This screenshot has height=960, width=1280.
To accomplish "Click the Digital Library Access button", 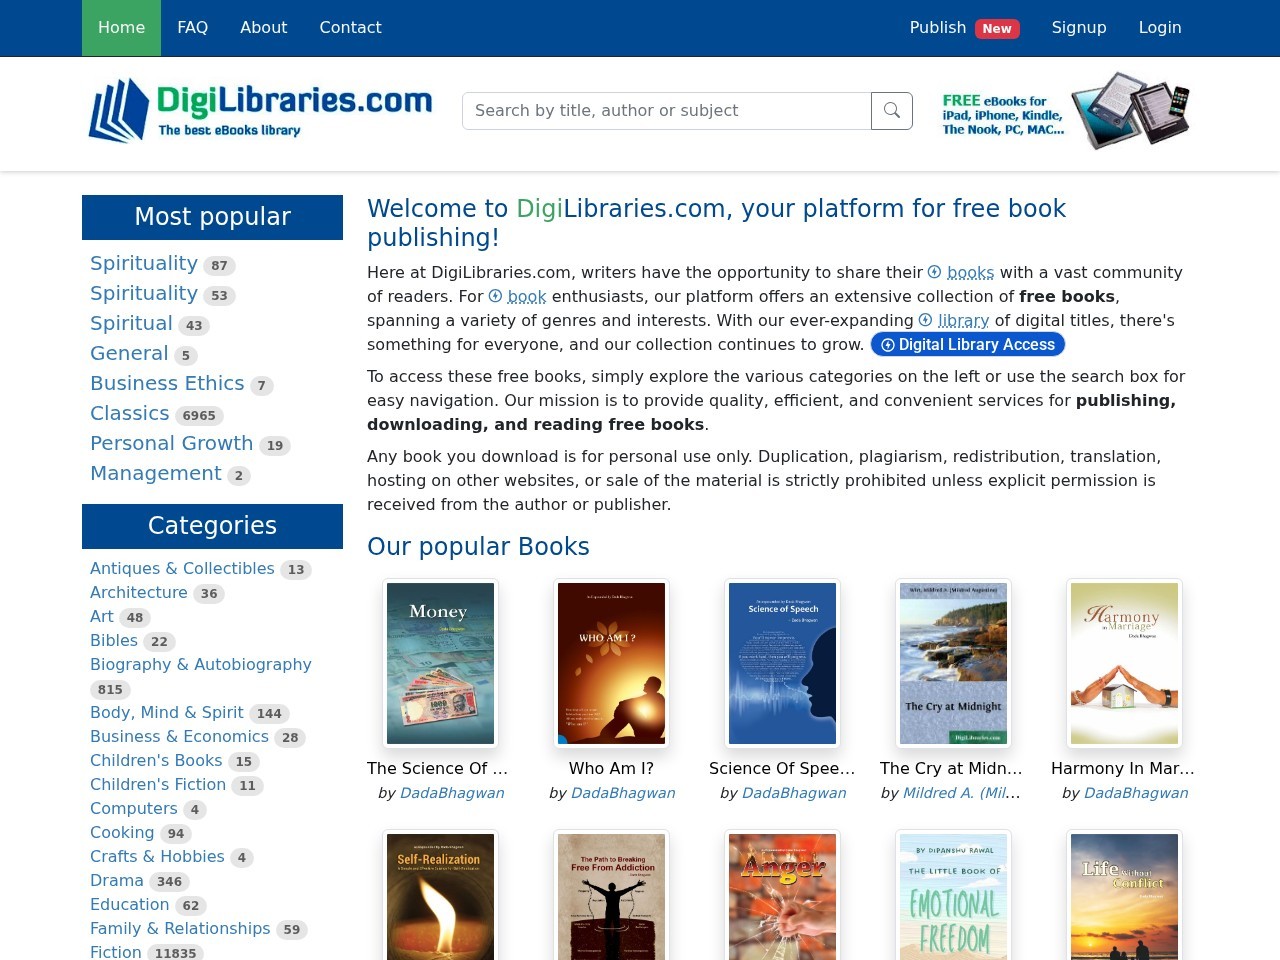I will pos(968,344).
